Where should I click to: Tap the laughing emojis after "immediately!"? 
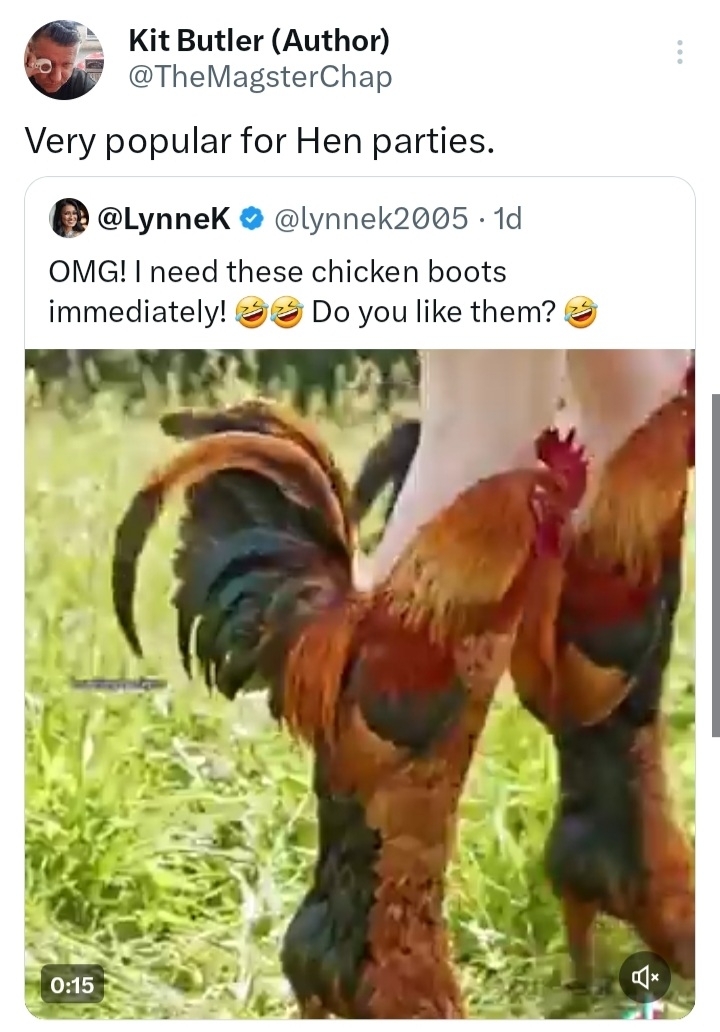coord(270,313)
